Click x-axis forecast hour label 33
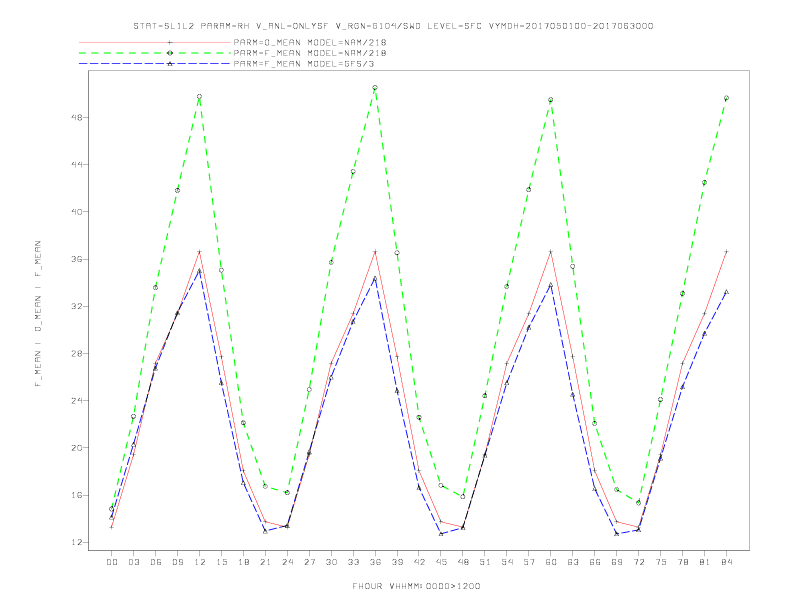 (354, 562)
